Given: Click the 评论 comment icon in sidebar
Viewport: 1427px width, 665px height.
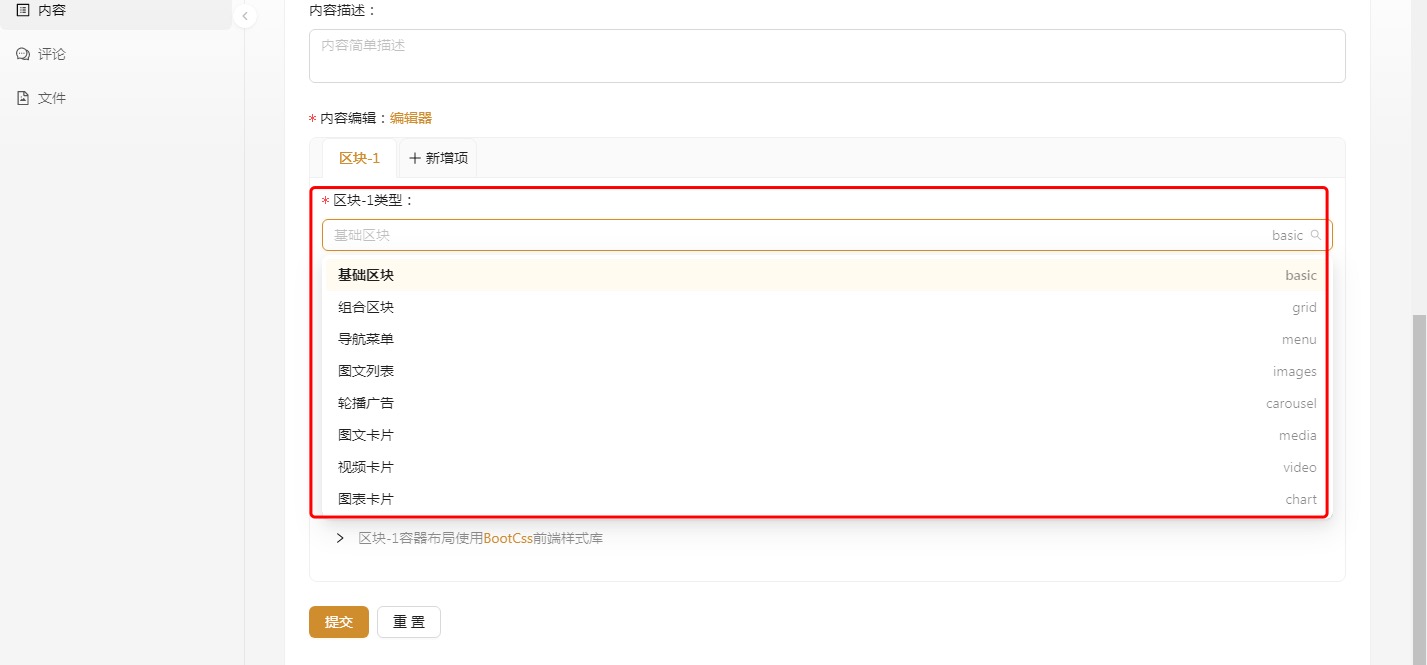Looking at the screenshot, I should pyautogui.click(x=23, y=54).
